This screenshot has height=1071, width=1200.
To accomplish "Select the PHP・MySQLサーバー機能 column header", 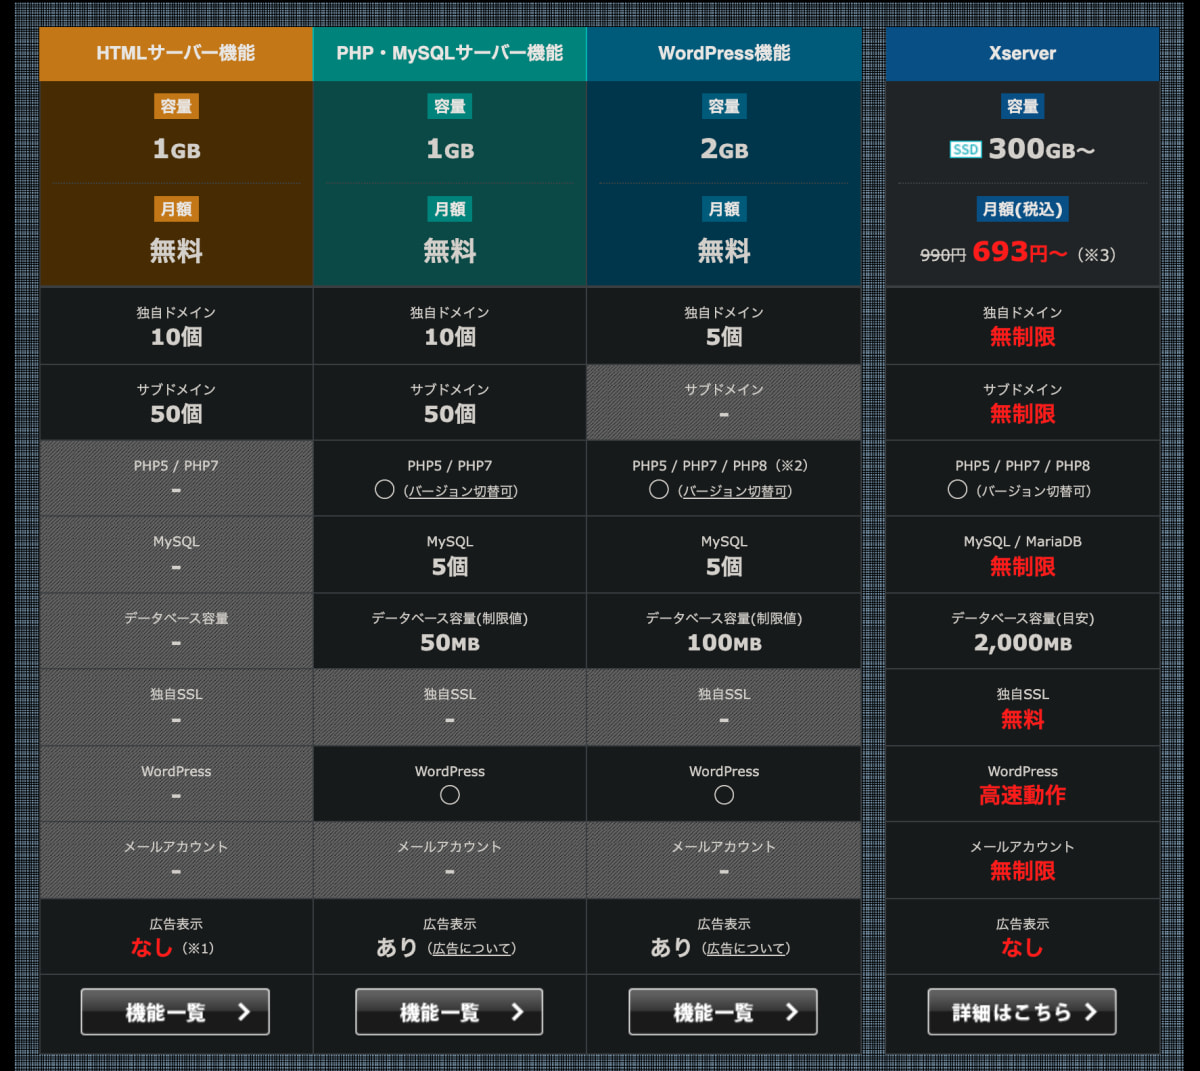I will click(x=450, y=53).
